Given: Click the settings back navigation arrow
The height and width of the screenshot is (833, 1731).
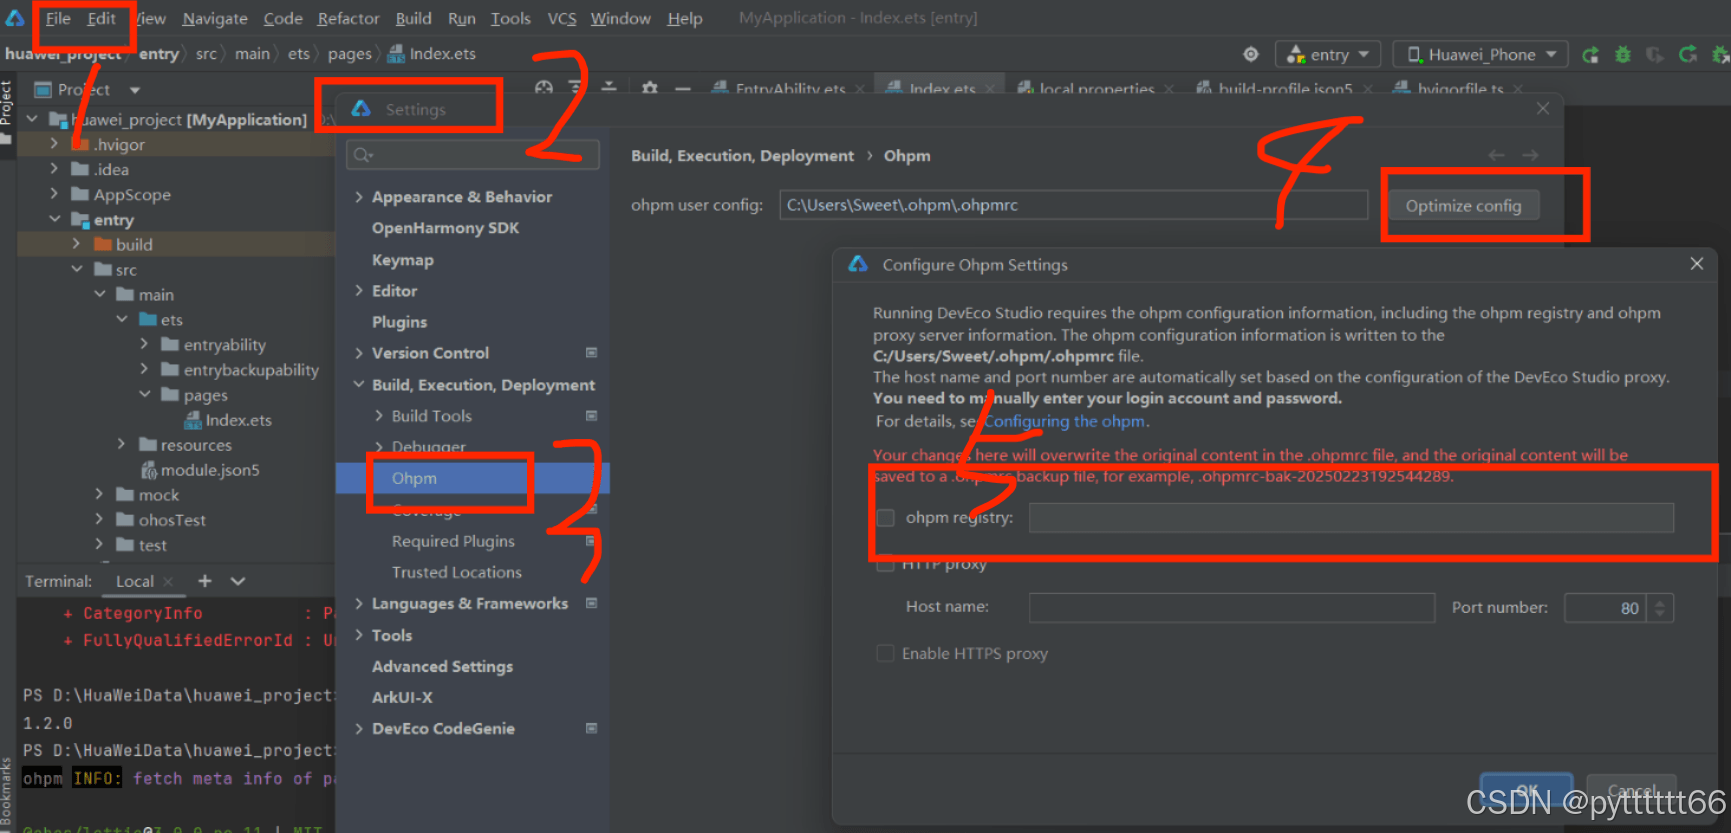Looking at the screenshot, I should pos(1496,155).
